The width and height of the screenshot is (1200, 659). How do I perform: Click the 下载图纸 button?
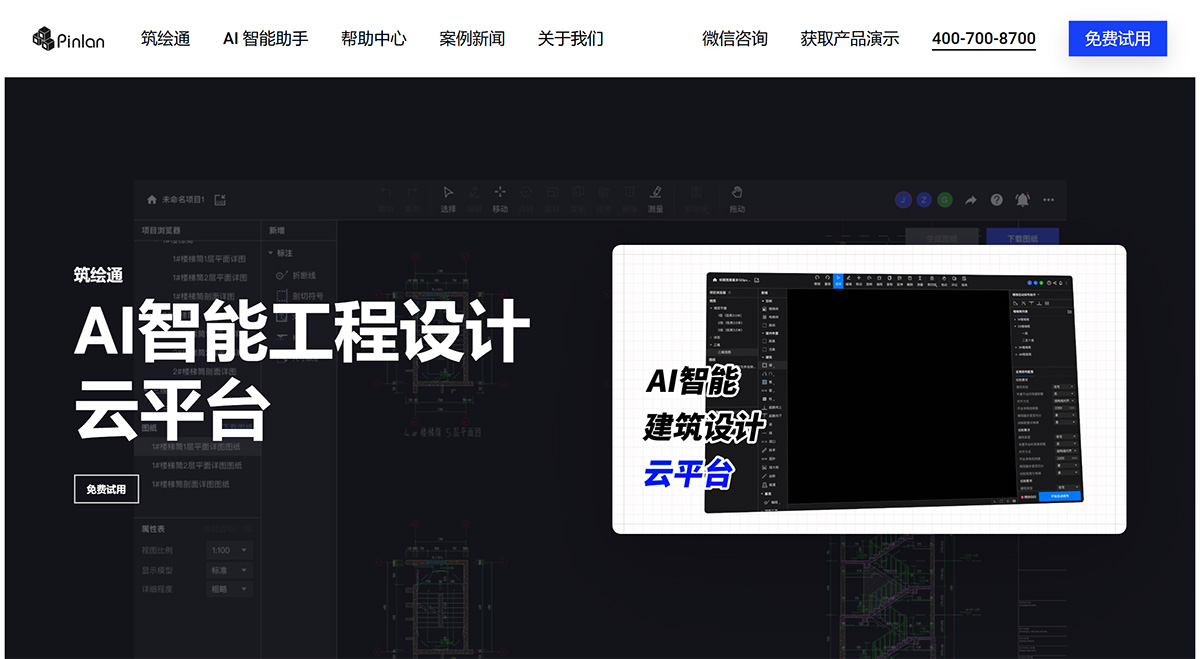coord(1023,237)
